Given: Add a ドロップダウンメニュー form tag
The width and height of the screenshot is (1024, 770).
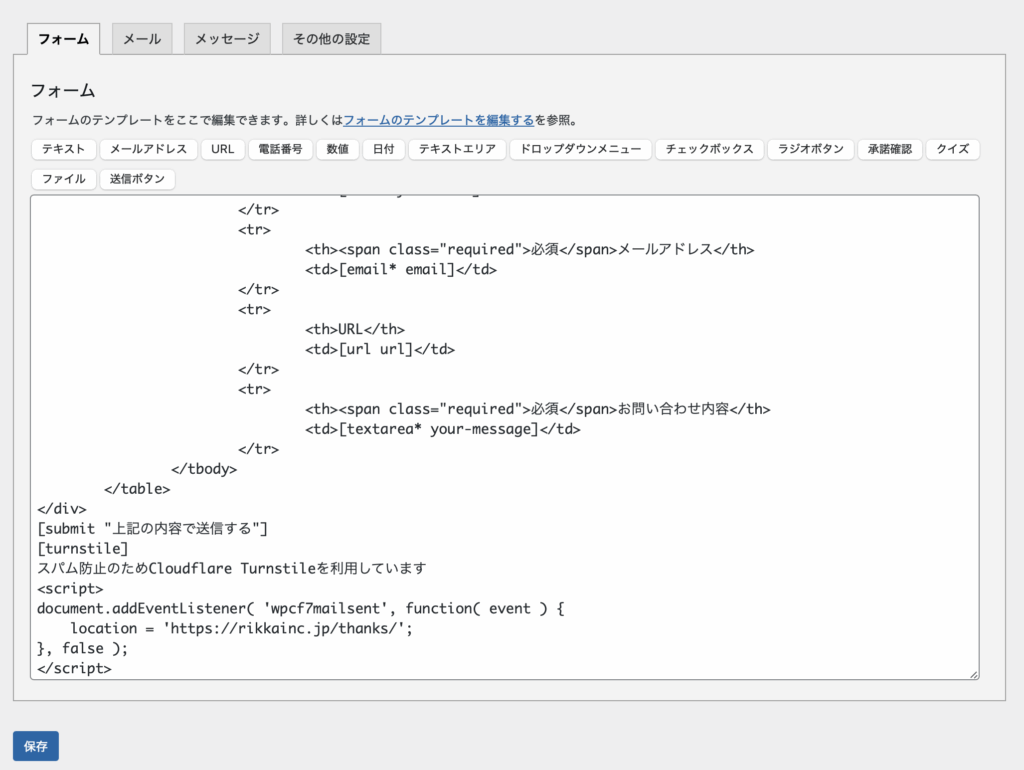Looking at the screenshot, I should pyautogui.click(x=581, y=149).
